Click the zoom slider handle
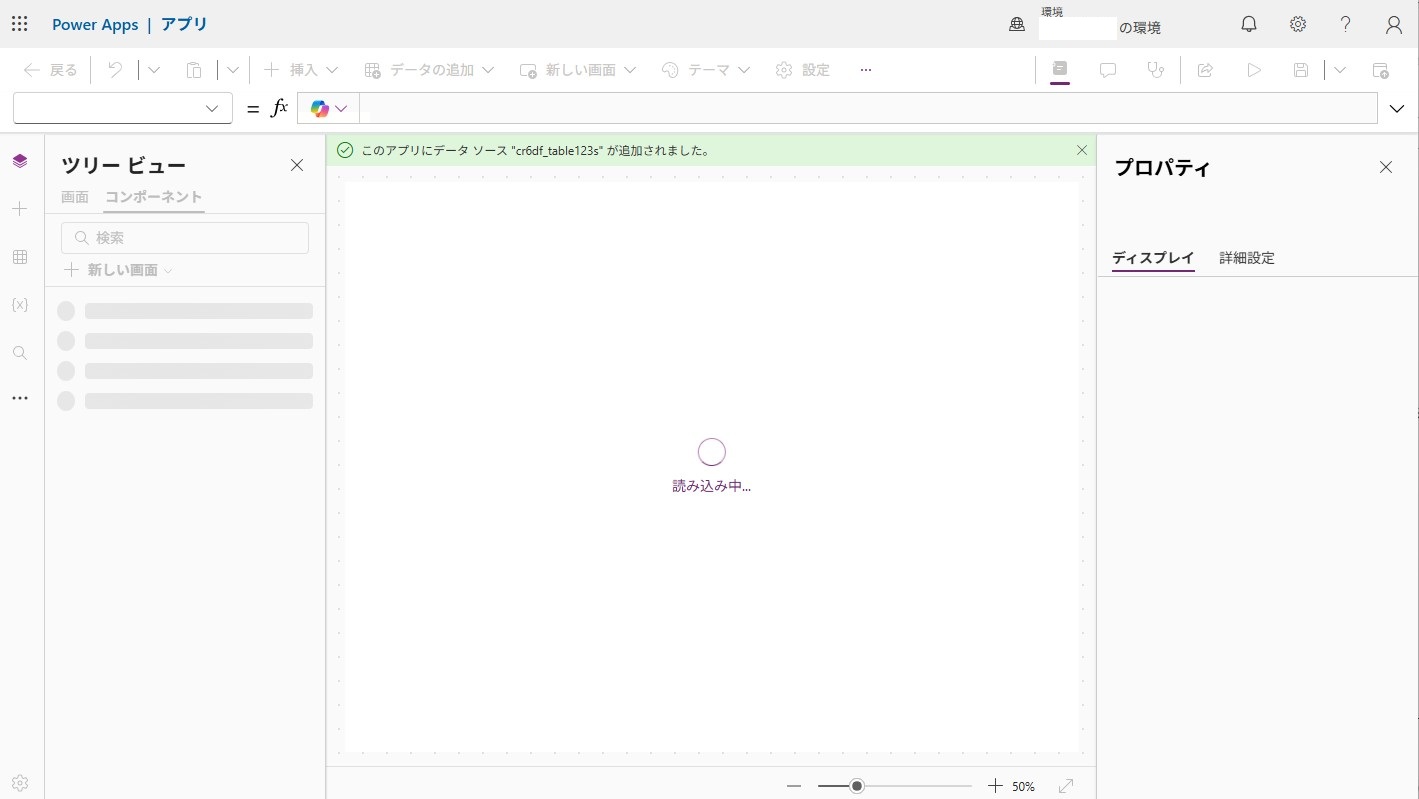 click(x=857, y=786)
